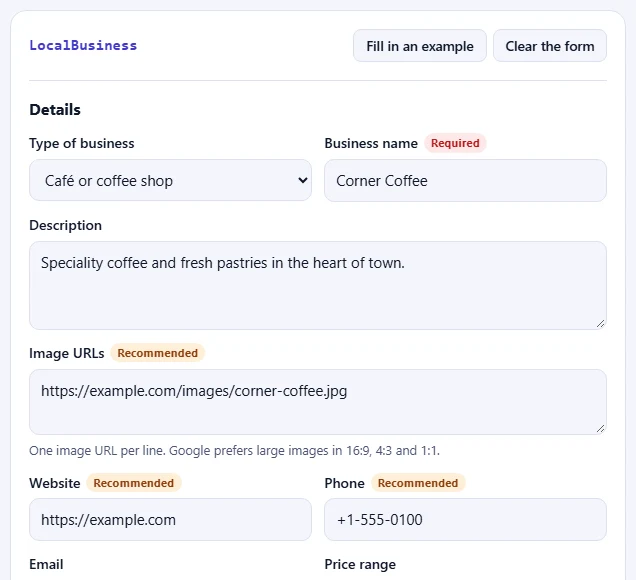Click the Business name label
Viewport: 636px width, 580px height.
click(x=371, y=143)
